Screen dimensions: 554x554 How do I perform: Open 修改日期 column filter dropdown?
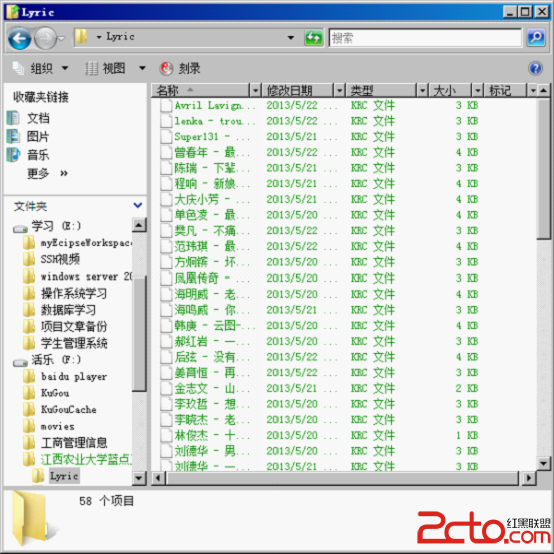point(339,91)
